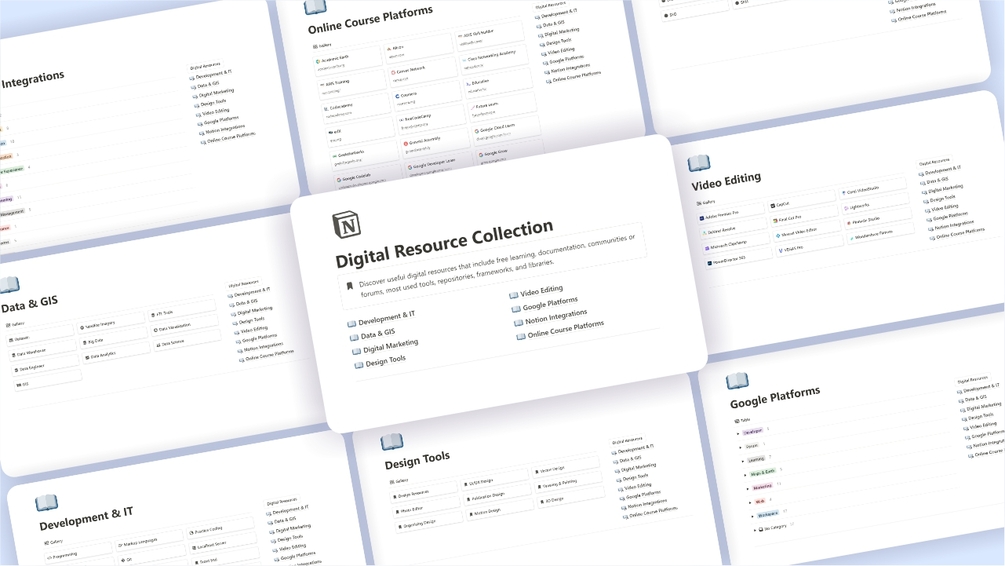Open Google Cloud Learn card
Image resolution: width=1005 pixels, height=566 pixels.
coord(506,131)
